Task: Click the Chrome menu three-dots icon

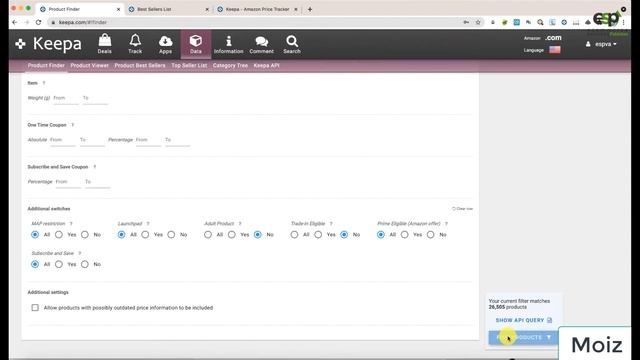Action: (623, 22)
